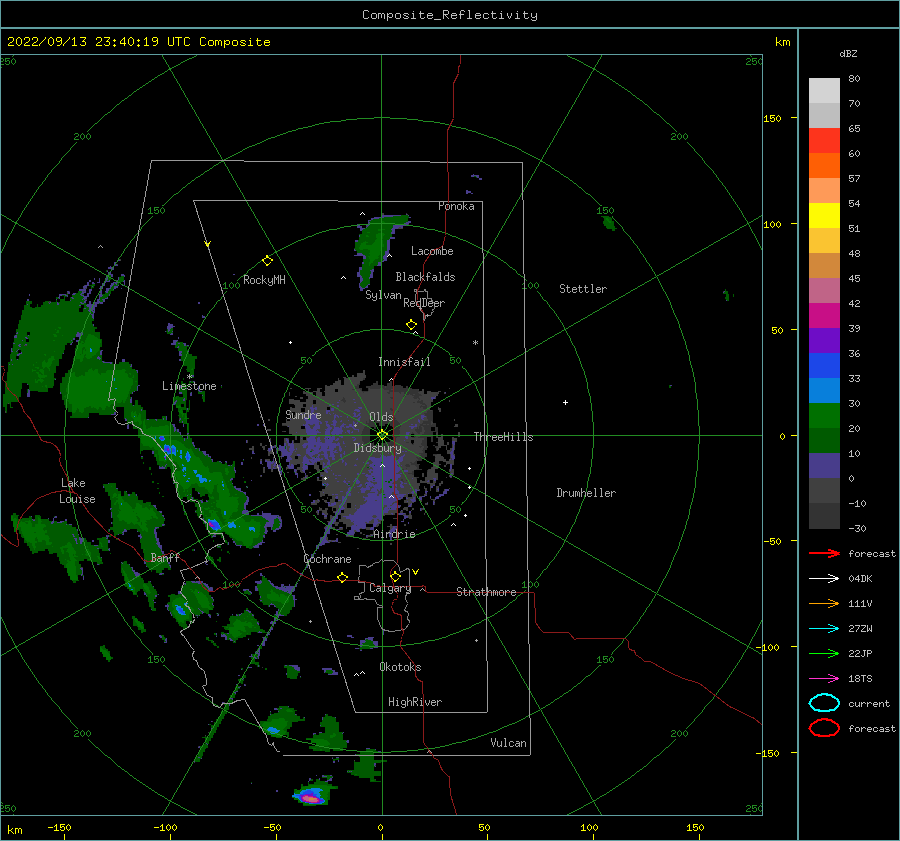The height and width of the screenshot is (841, 900).
Task: Click the cyan 'current' ellipse legend icon
Action: coord(824,703)
